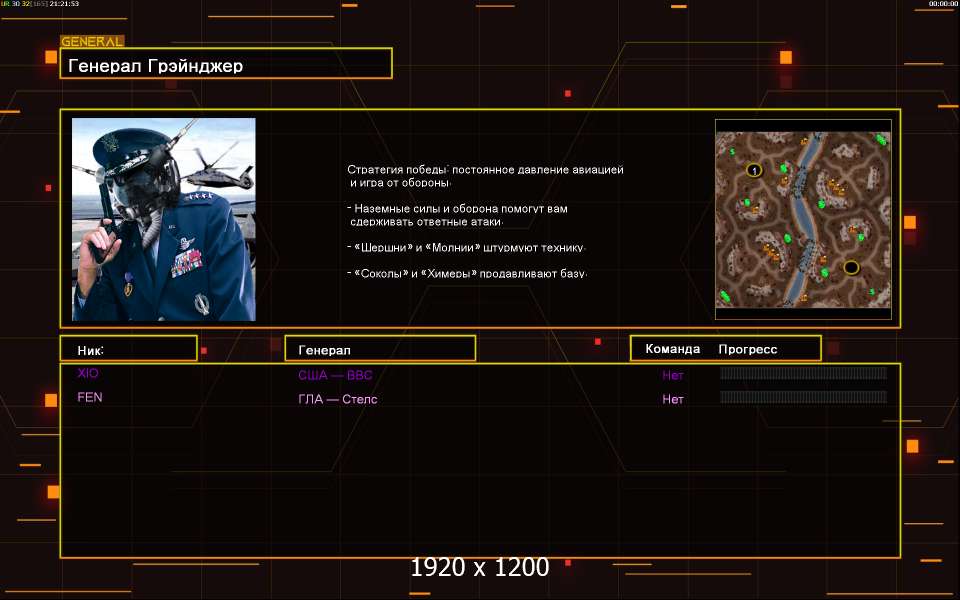Screen dimensions: 960x600
Task: Select the 'Генерал Грэйнджер' name field
Action: [226, 65]
